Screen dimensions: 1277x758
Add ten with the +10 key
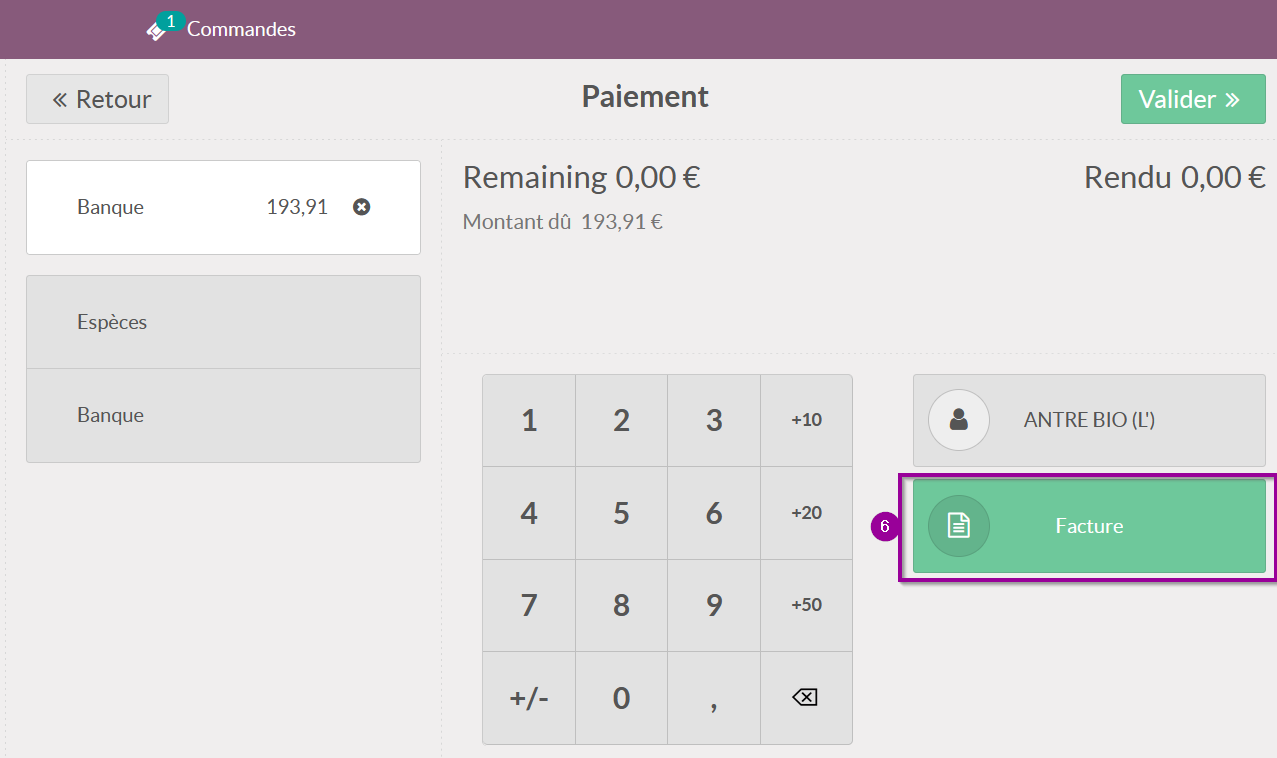point(806,420)
